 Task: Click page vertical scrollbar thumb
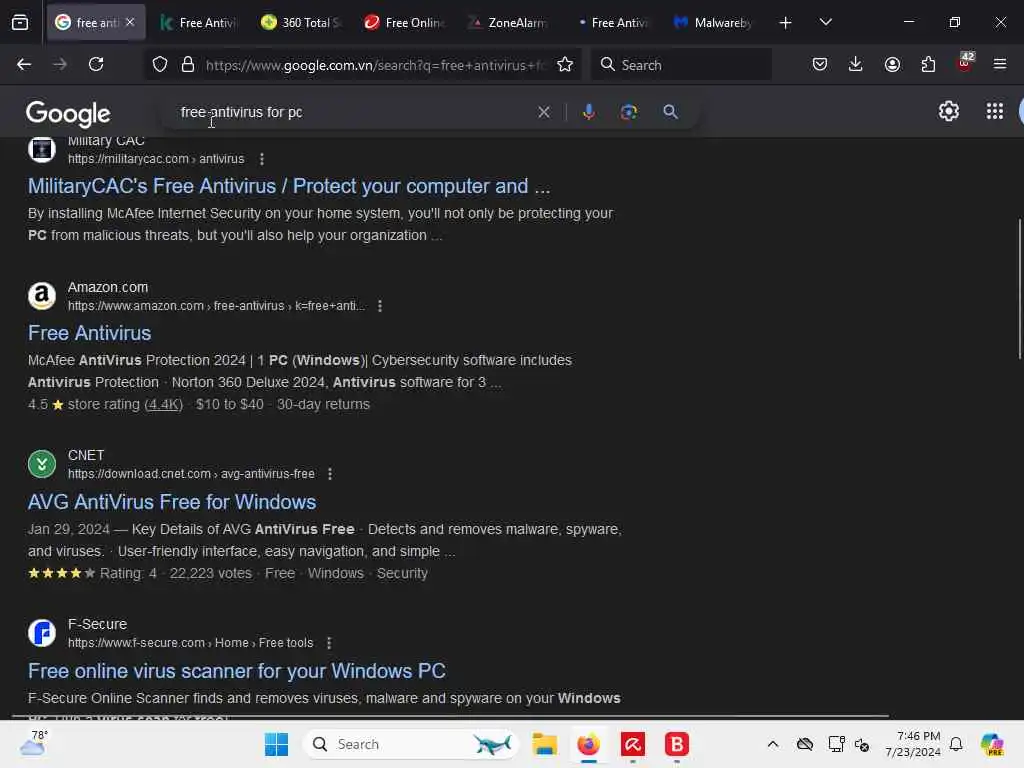(1019, 289)
